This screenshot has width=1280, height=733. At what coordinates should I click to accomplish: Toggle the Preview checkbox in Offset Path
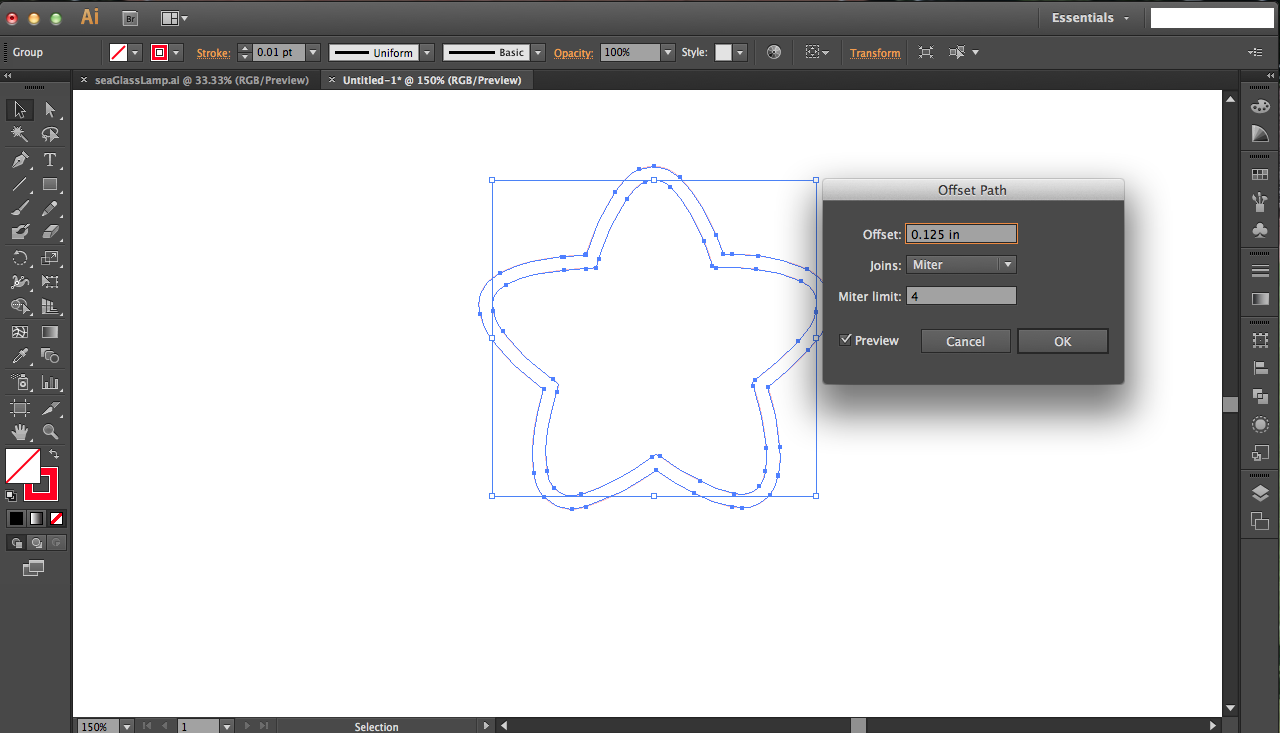tap(846, 340)
